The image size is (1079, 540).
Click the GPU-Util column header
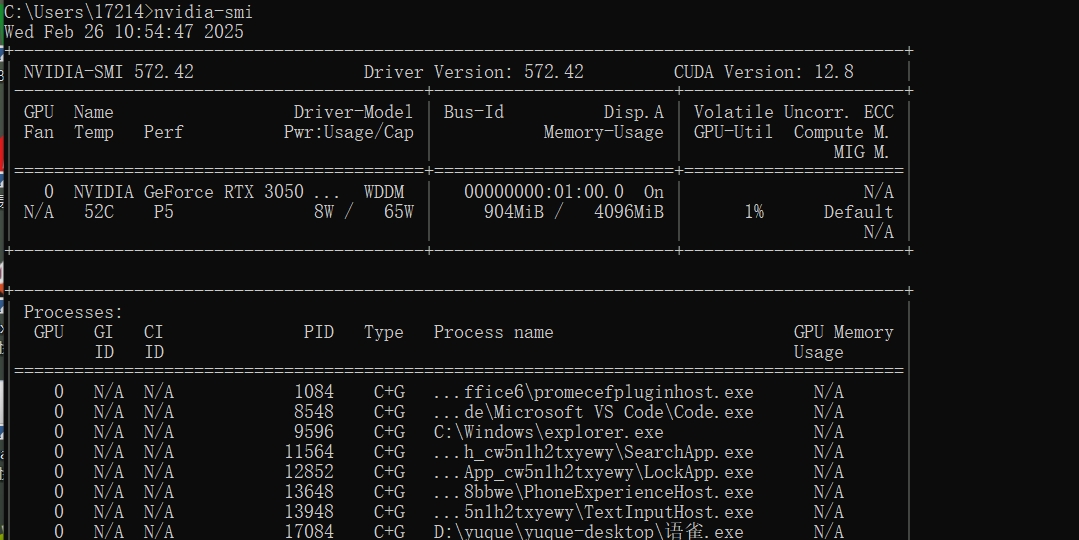point(734,132)
